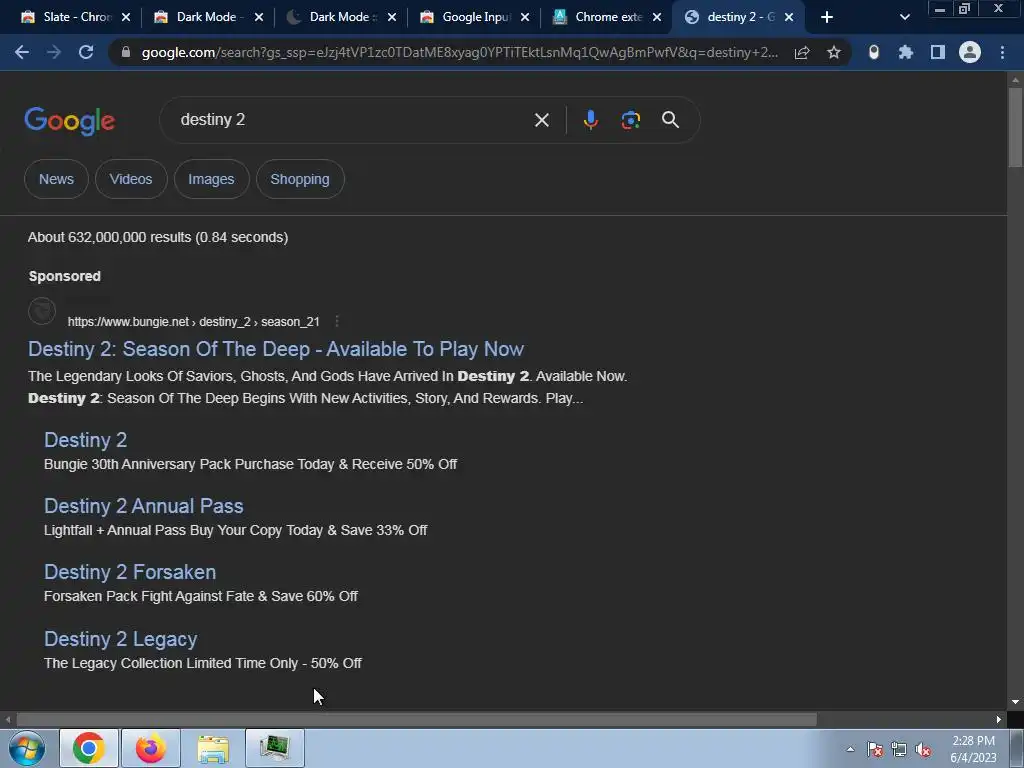Filter results by Shopping

[300, 179]
